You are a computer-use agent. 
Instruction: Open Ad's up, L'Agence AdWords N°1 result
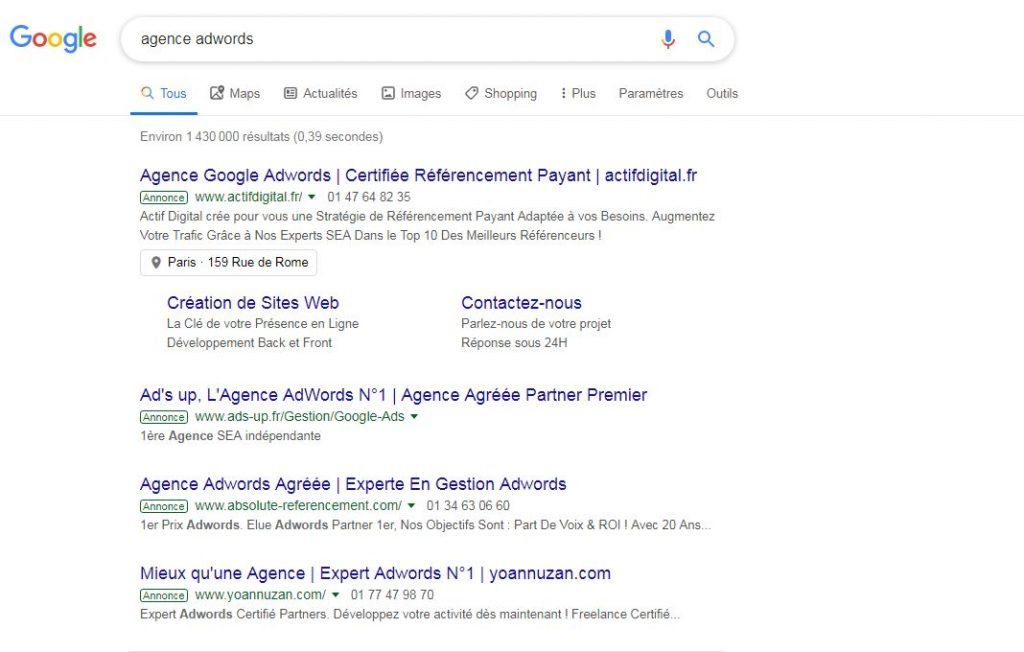(393, 395)
